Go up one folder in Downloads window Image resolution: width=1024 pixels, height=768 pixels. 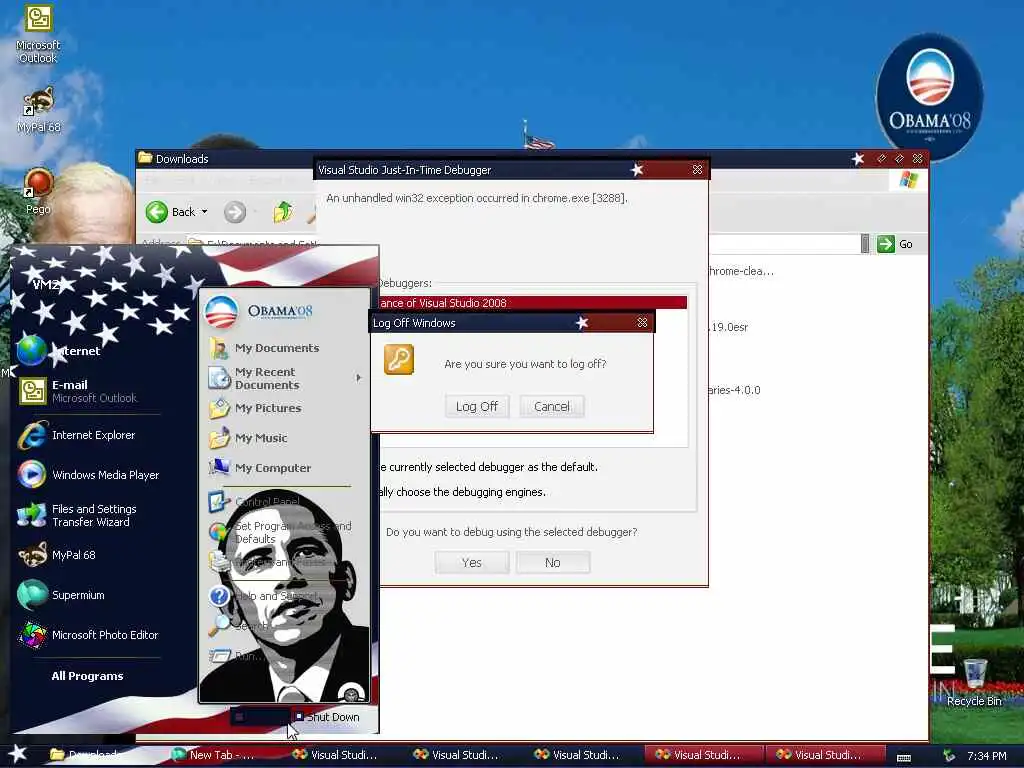click(x=283, y=212)
